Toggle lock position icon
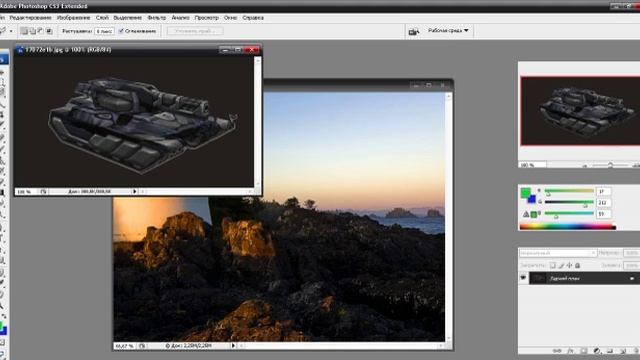This screenshot has height=360, width=640. (569, 266)
